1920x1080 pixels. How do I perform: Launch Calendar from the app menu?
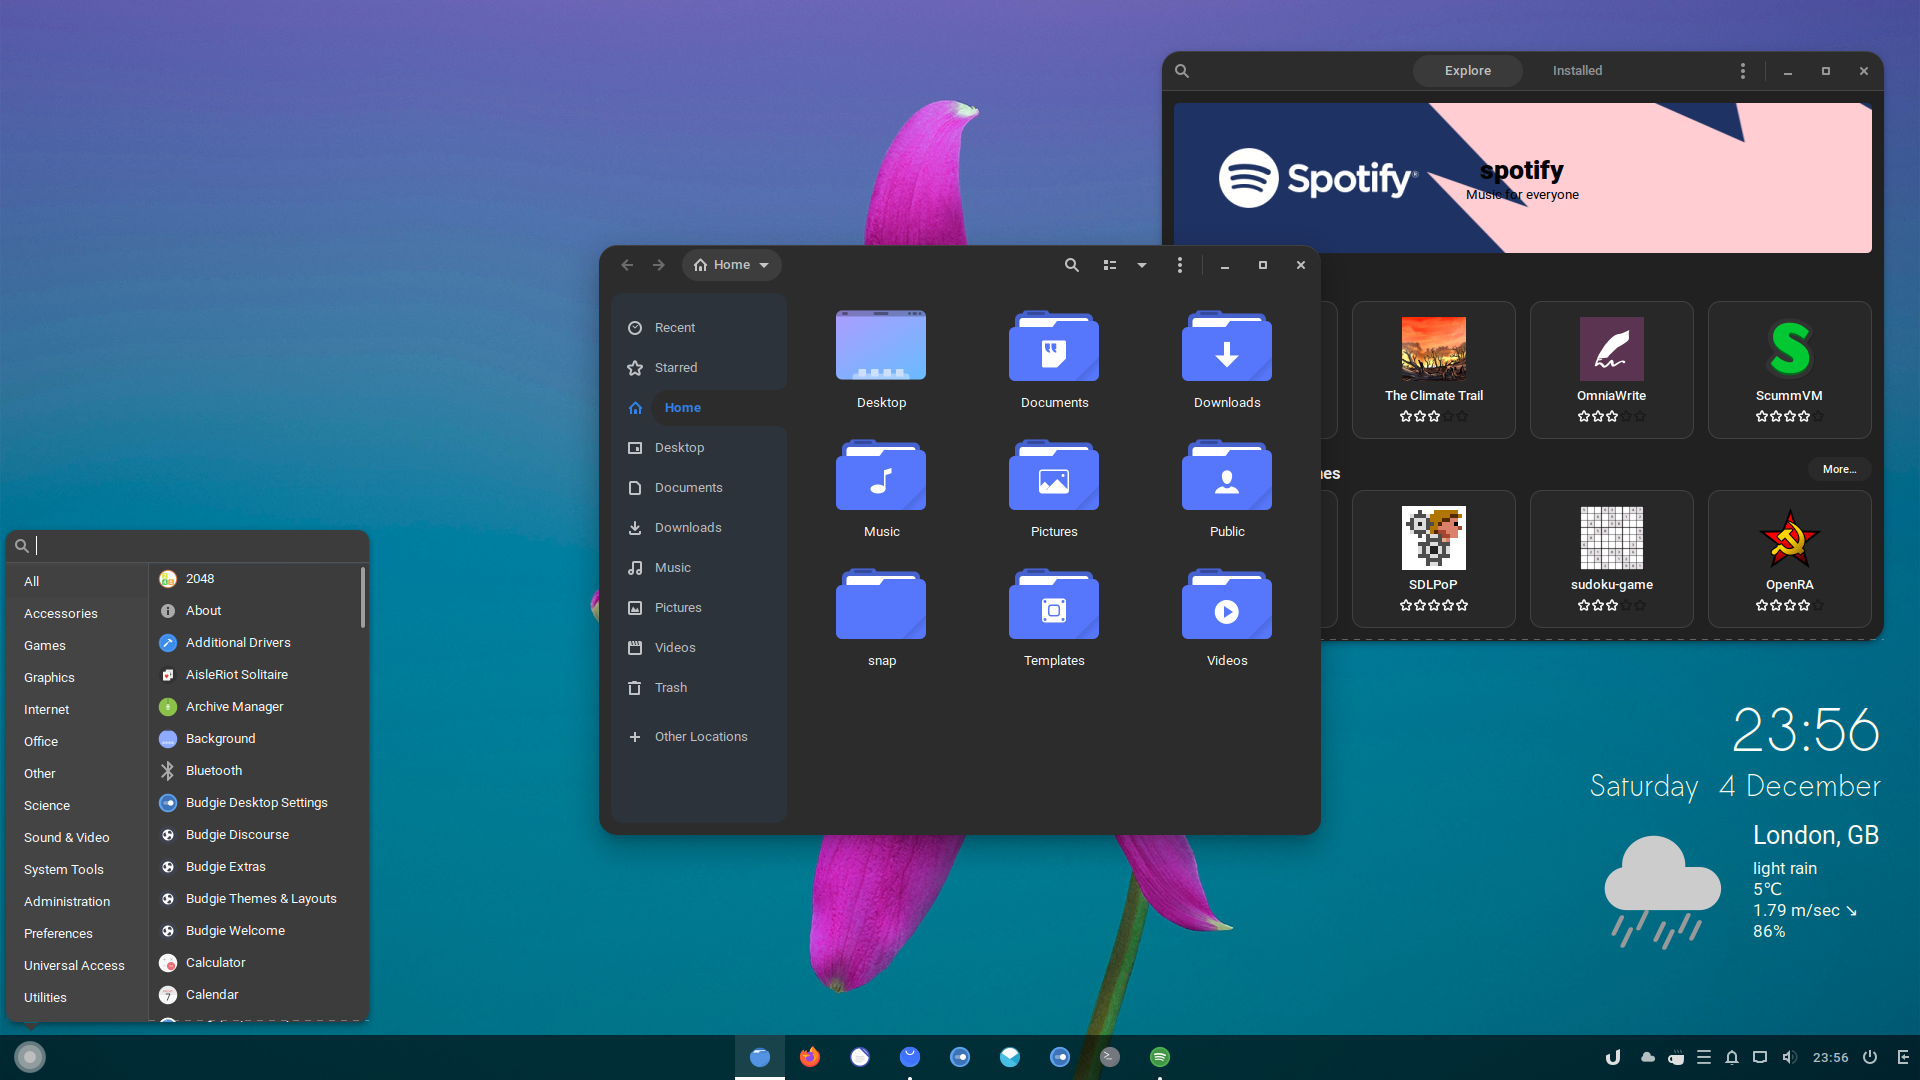[255, 995]
